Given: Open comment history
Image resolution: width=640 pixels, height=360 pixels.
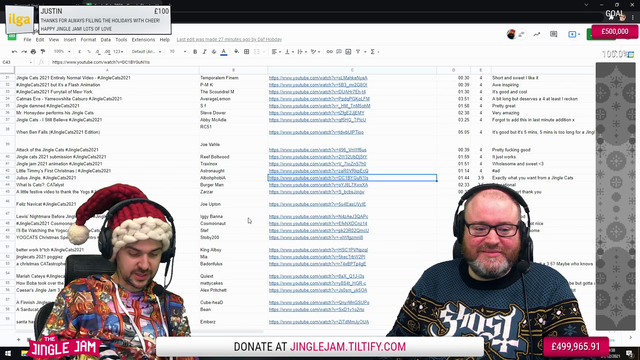Looking at the screenshot, I should tap(553, 34).
